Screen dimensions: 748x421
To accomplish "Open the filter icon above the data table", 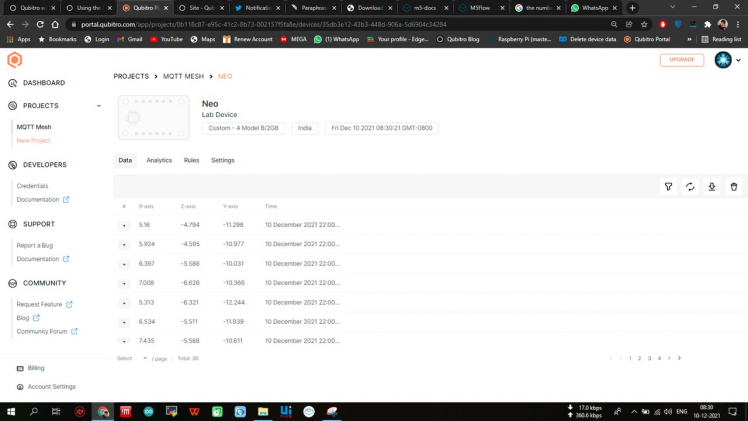I will pos(668,186).
